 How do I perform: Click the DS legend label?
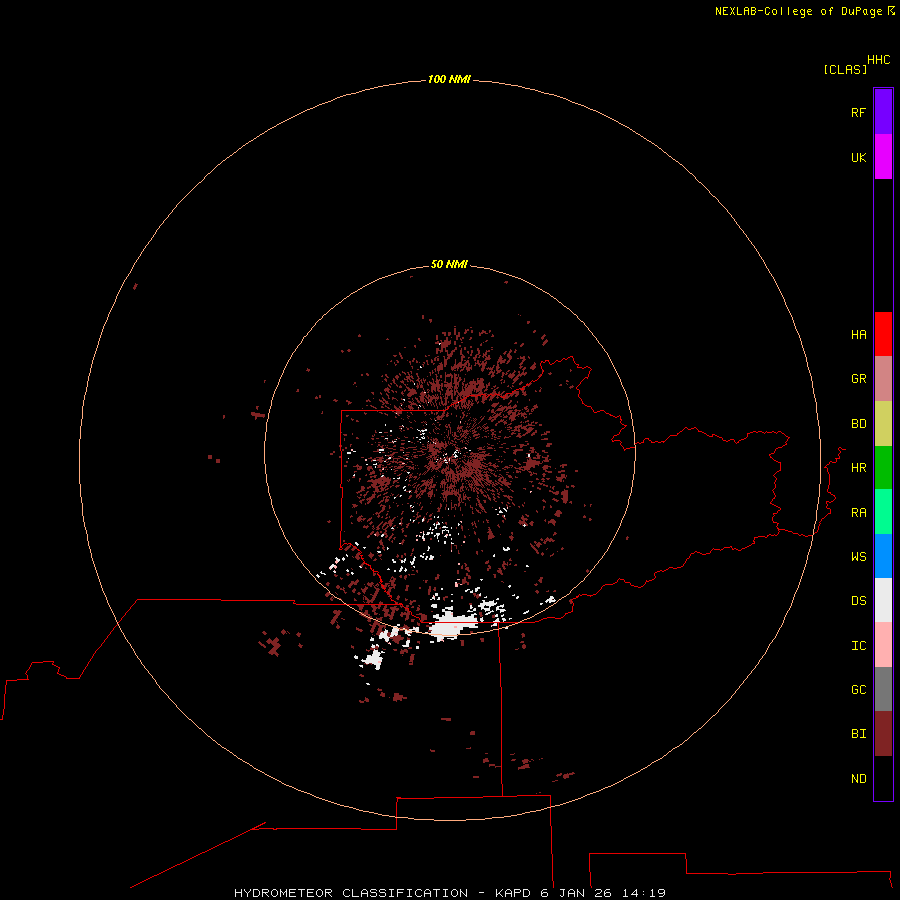coord(858,601)
